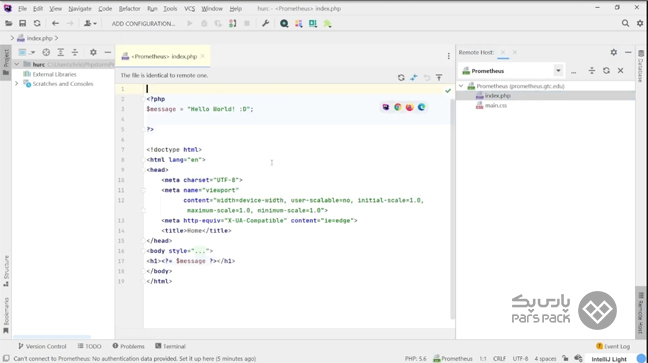Image resolution: width=648 pixels, height=363 pixels.
Task: Open the Terminal tool window
Action: pos(170,346)
